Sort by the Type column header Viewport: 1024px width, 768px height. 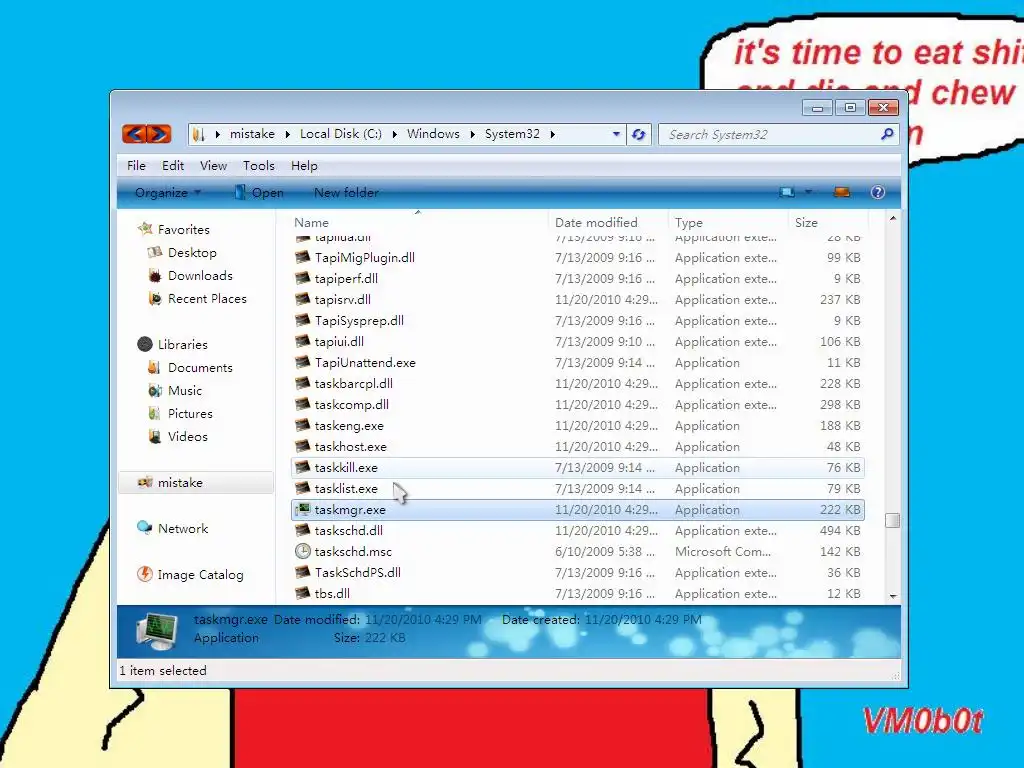728,222
